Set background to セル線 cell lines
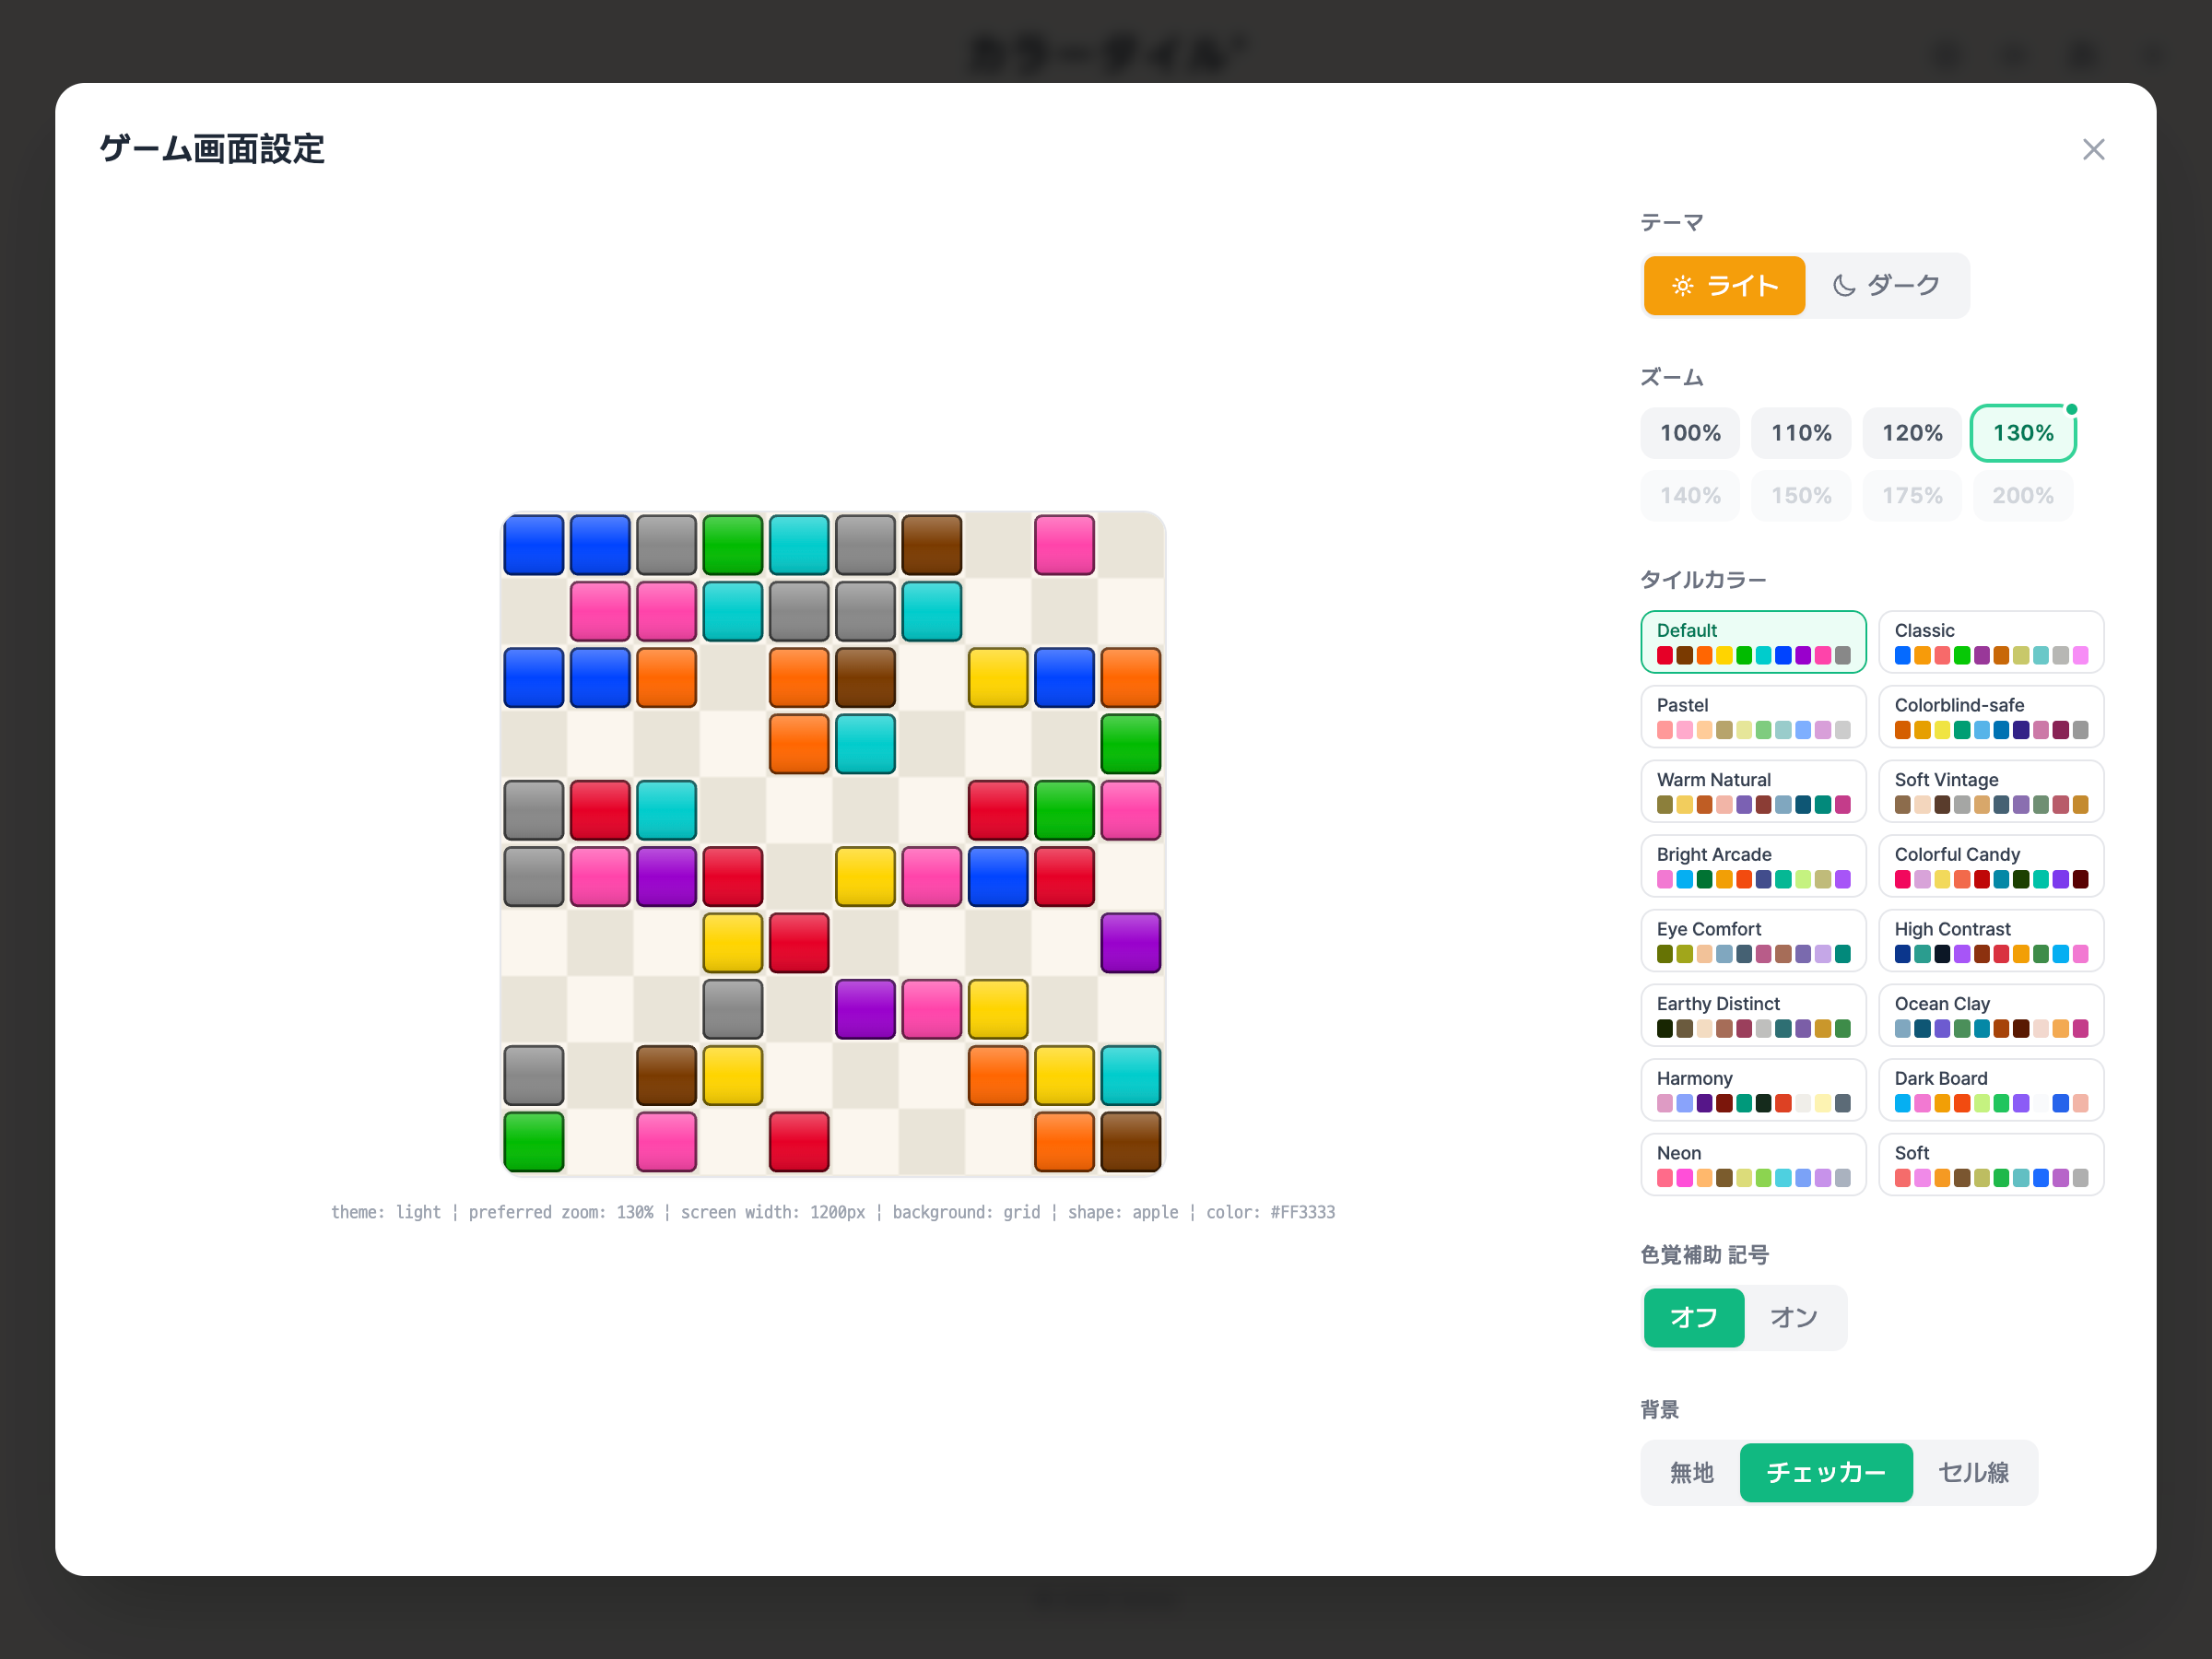This screenshot has height=1659, width=2212. click(1974, 1473)
